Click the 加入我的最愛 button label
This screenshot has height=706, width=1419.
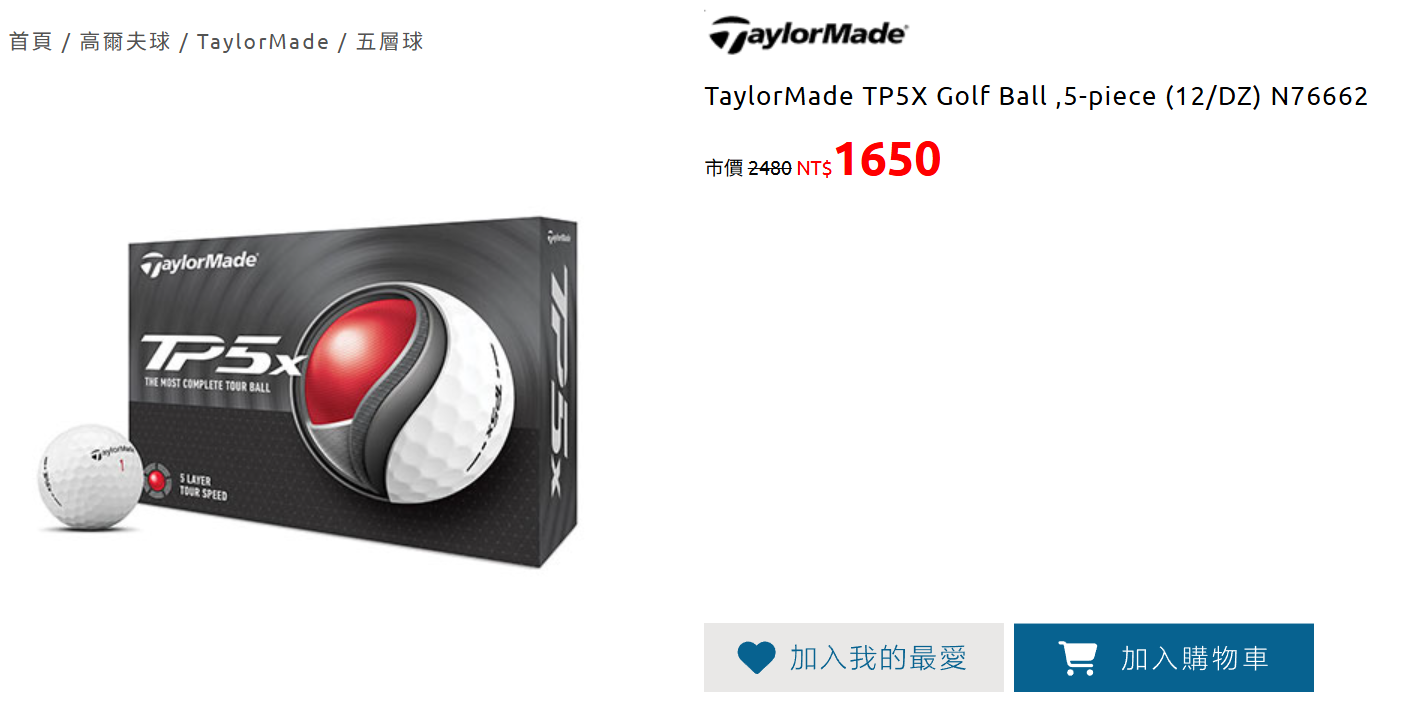[x=879, y=658]
